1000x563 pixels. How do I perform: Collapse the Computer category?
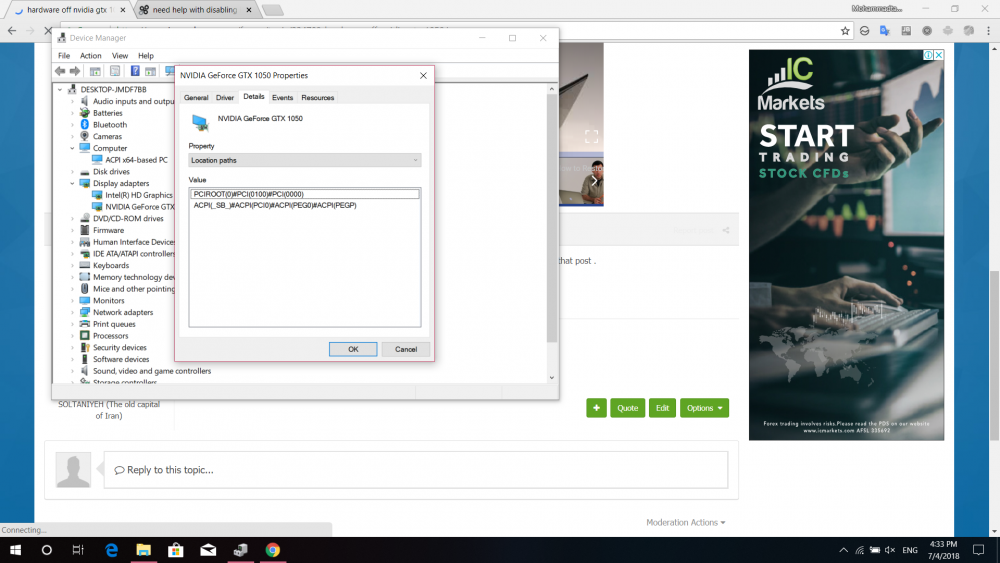[72, 149]
